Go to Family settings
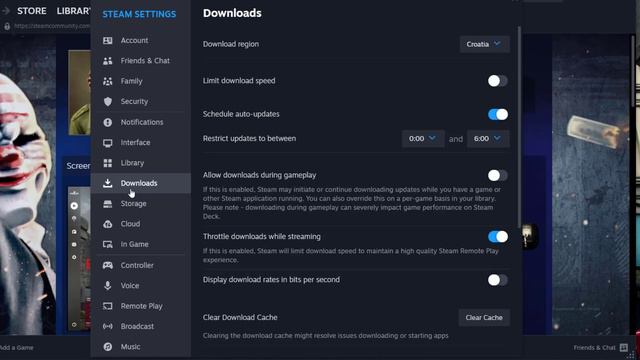The height and width of the screenshot is (360, 640). [141, 81]
